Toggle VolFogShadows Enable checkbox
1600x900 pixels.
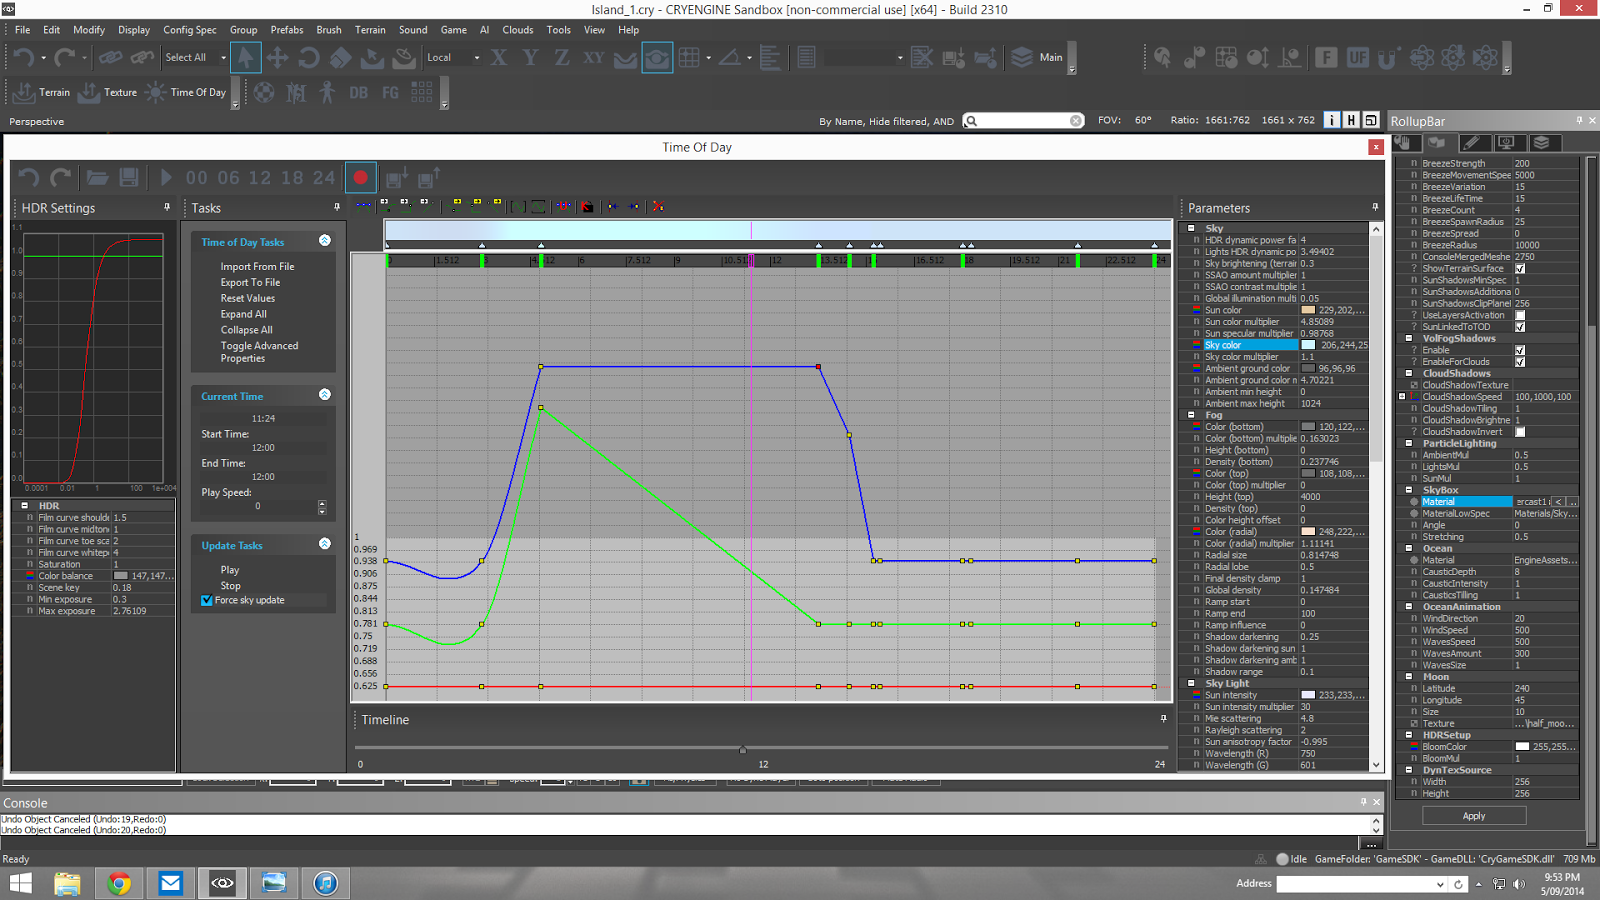point(1520,350)
